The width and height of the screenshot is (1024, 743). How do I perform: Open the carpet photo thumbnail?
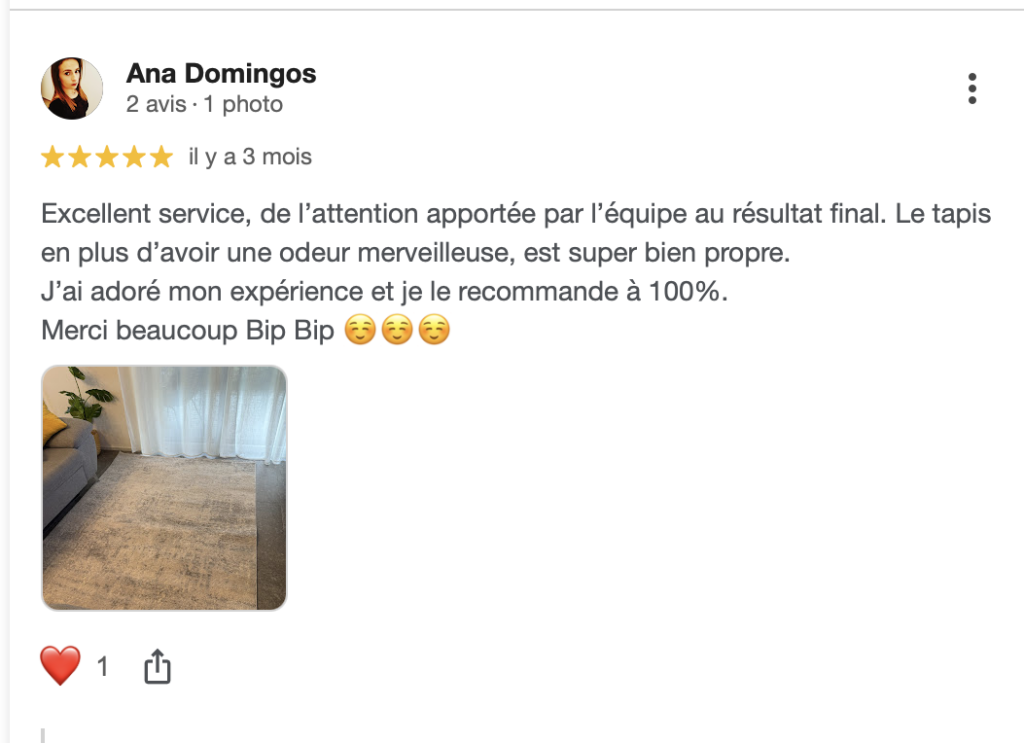(x=164, y=488)
